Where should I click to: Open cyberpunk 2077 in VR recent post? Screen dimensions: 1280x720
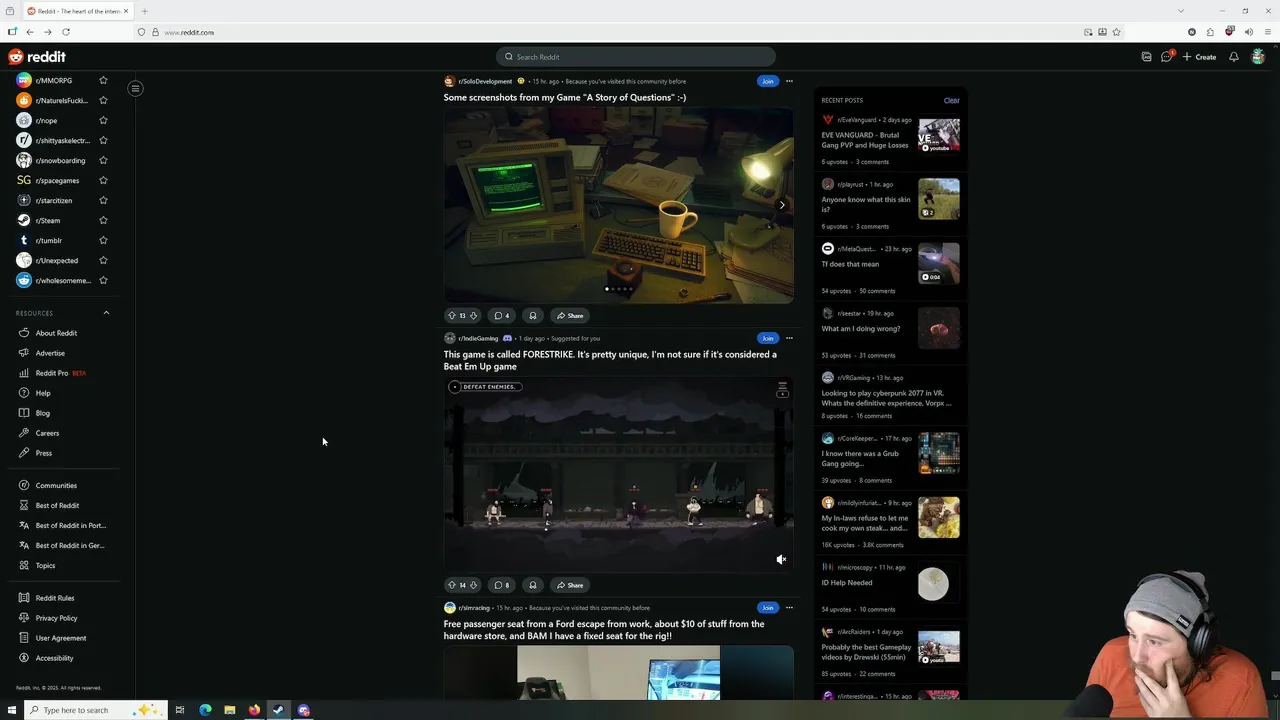886,398
